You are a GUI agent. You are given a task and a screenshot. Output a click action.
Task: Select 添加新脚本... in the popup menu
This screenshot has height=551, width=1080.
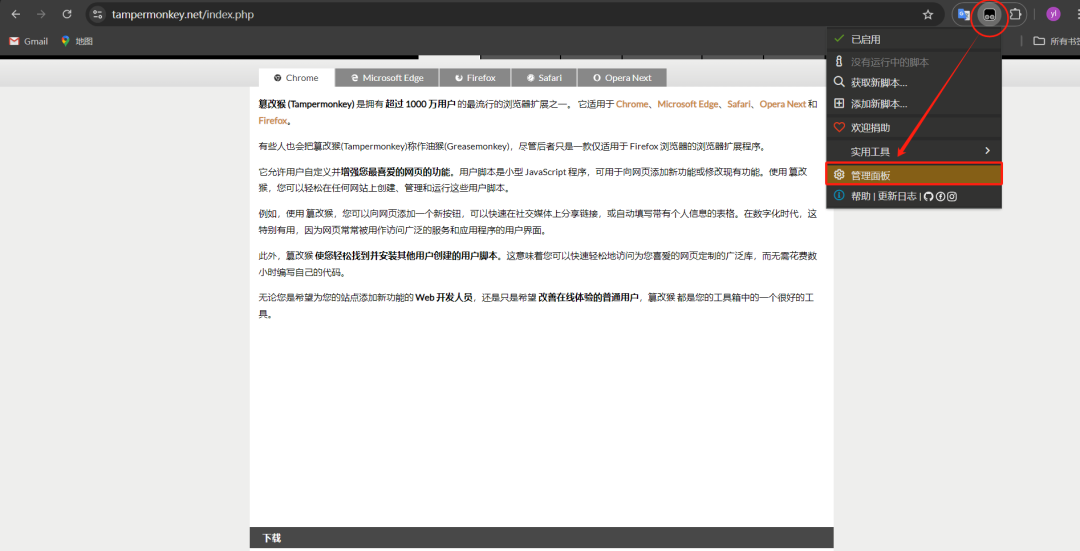[914, 103]
